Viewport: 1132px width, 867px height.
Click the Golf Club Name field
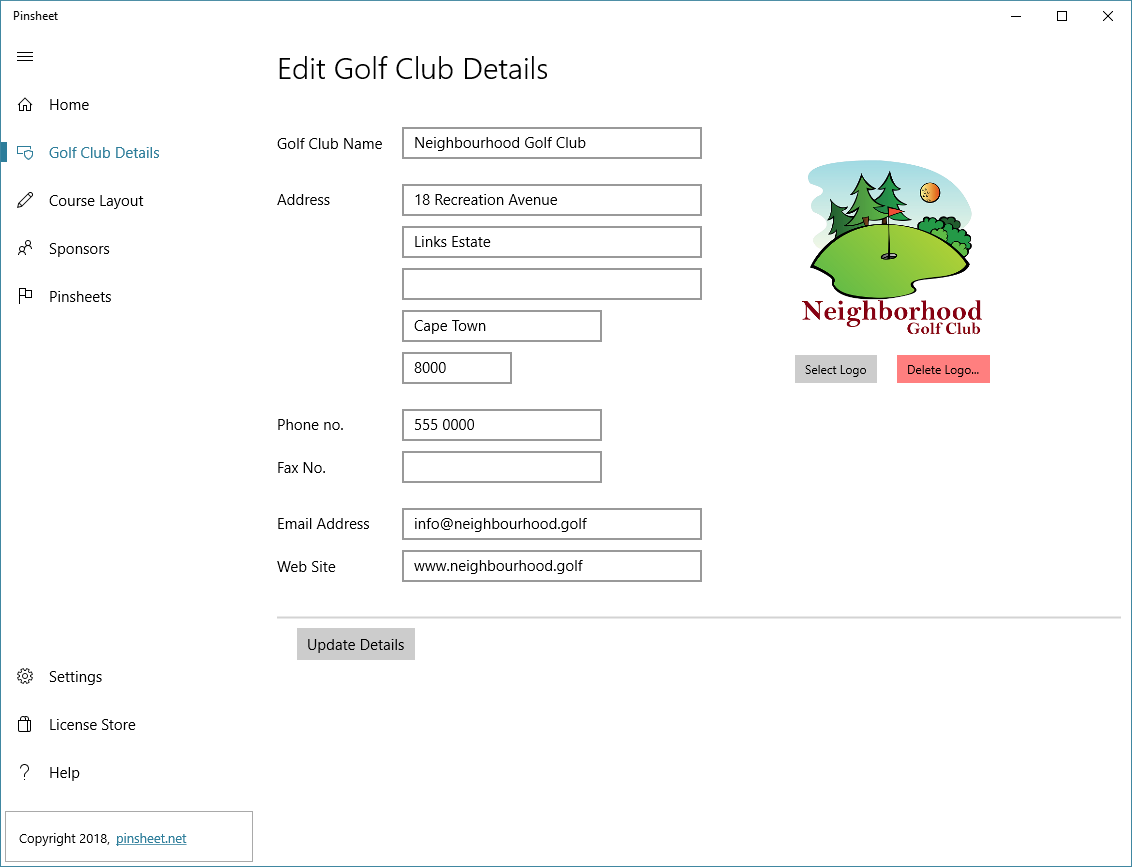552,143
